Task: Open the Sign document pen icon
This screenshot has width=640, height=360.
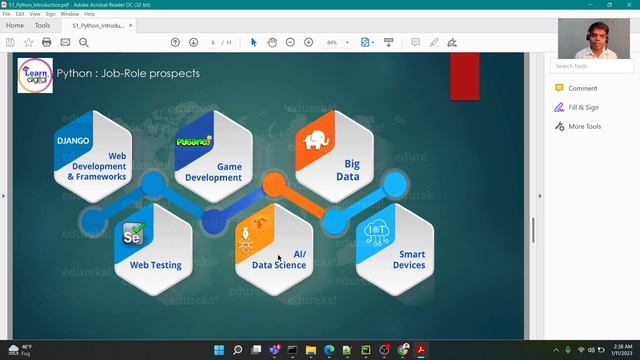Action: (x=452, y=42)
